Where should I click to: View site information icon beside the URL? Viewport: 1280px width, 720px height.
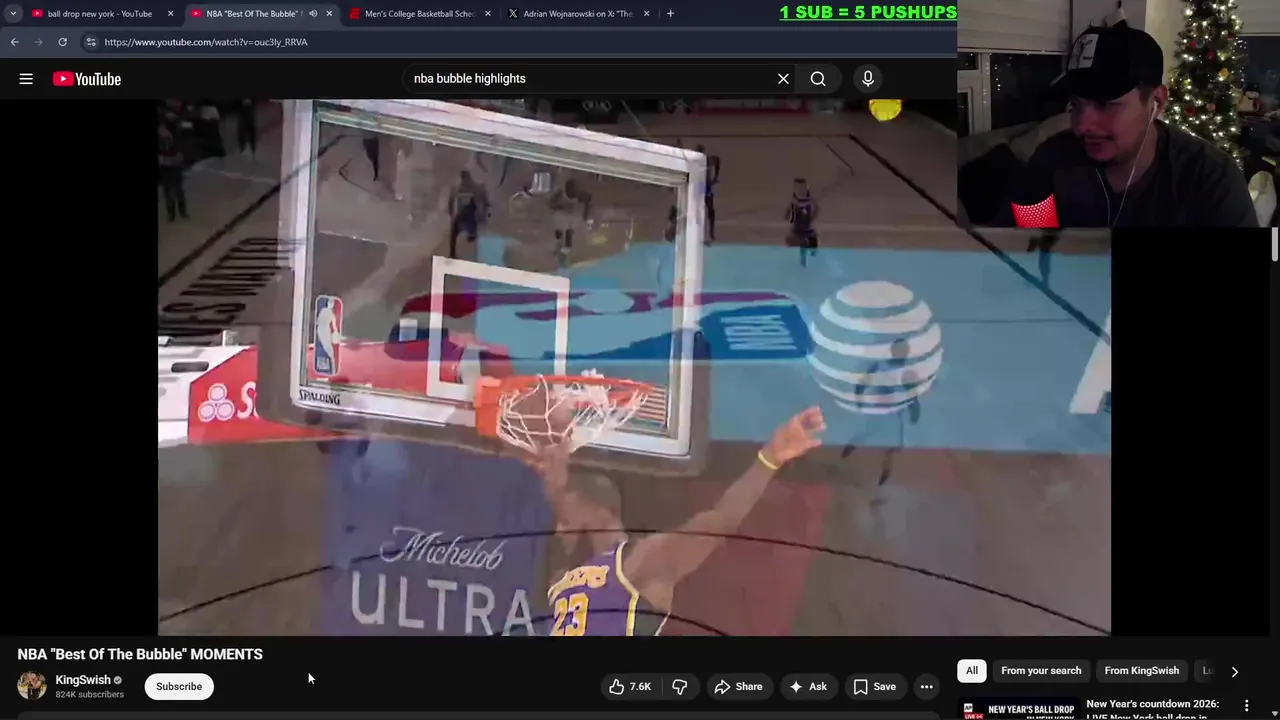click(x=91, y=42)
